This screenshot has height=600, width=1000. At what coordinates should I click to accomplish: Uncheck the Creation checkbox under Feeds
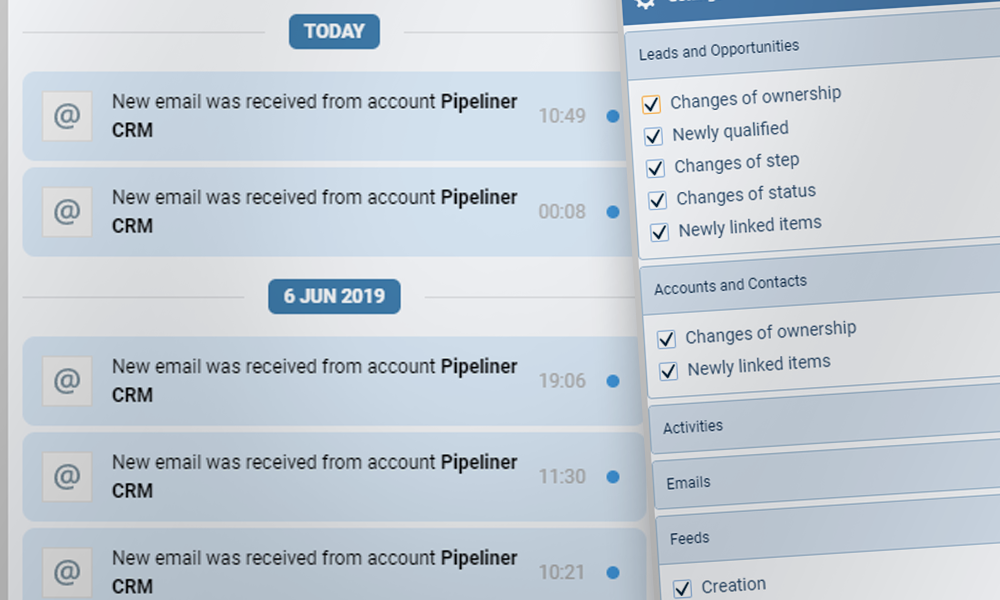[682, 589]
